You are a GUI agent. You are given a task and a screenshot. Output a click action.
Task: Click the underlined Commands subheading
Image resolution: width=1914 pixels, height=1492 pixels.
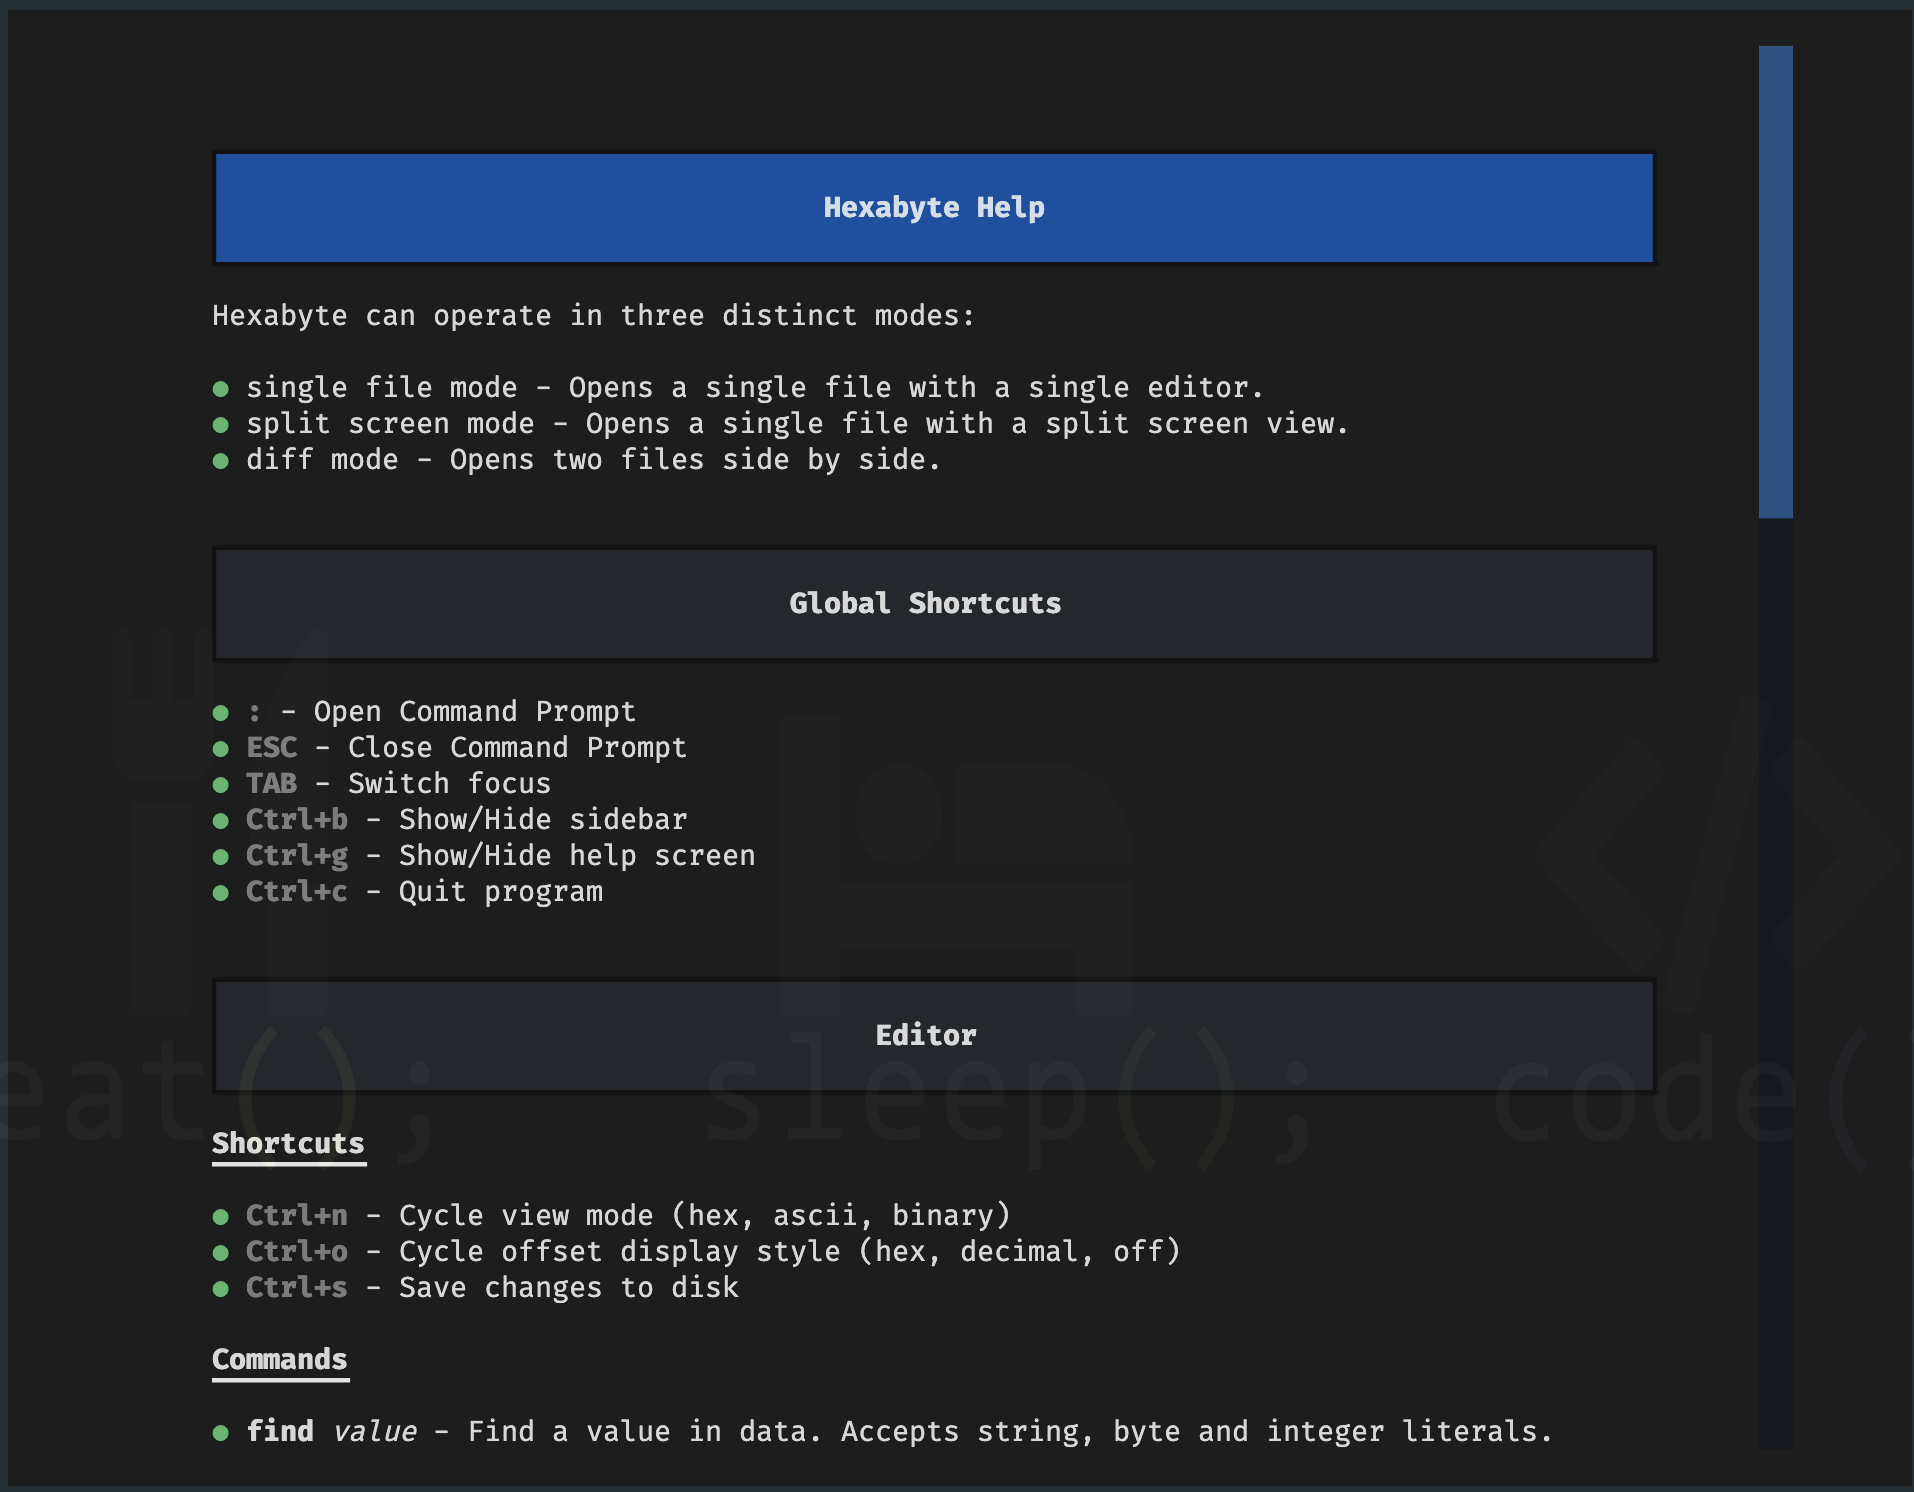280,1359
